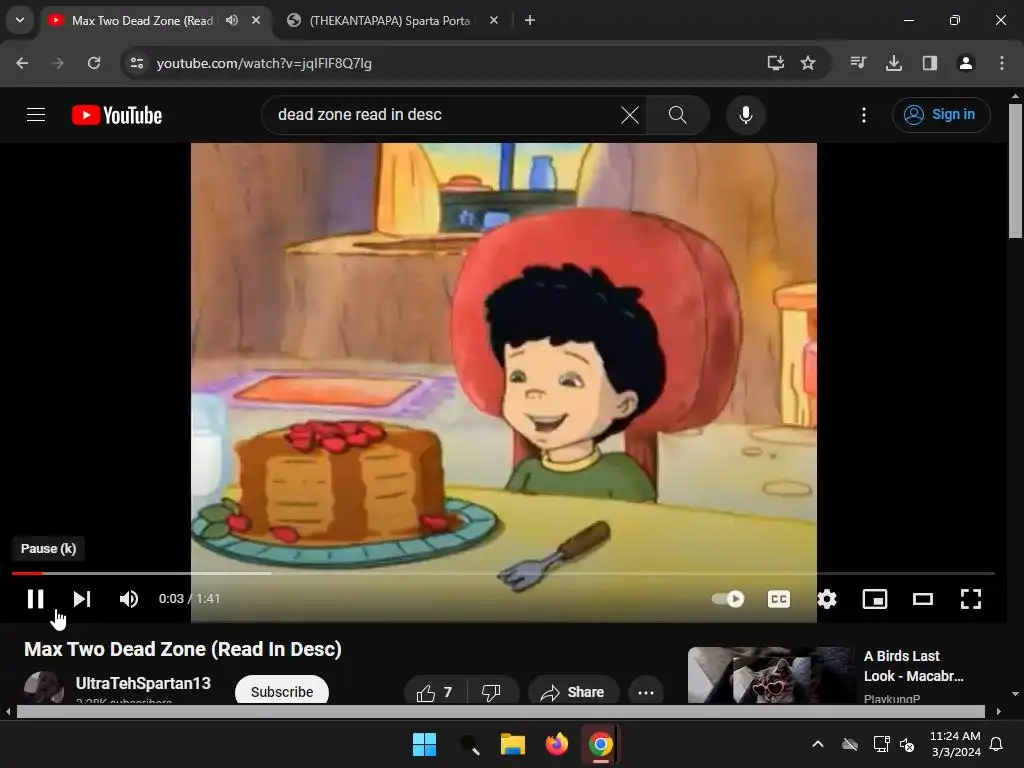1024x768 pixels.
Task: Click the vertical page scrollbar
Action: [1016, 171]
